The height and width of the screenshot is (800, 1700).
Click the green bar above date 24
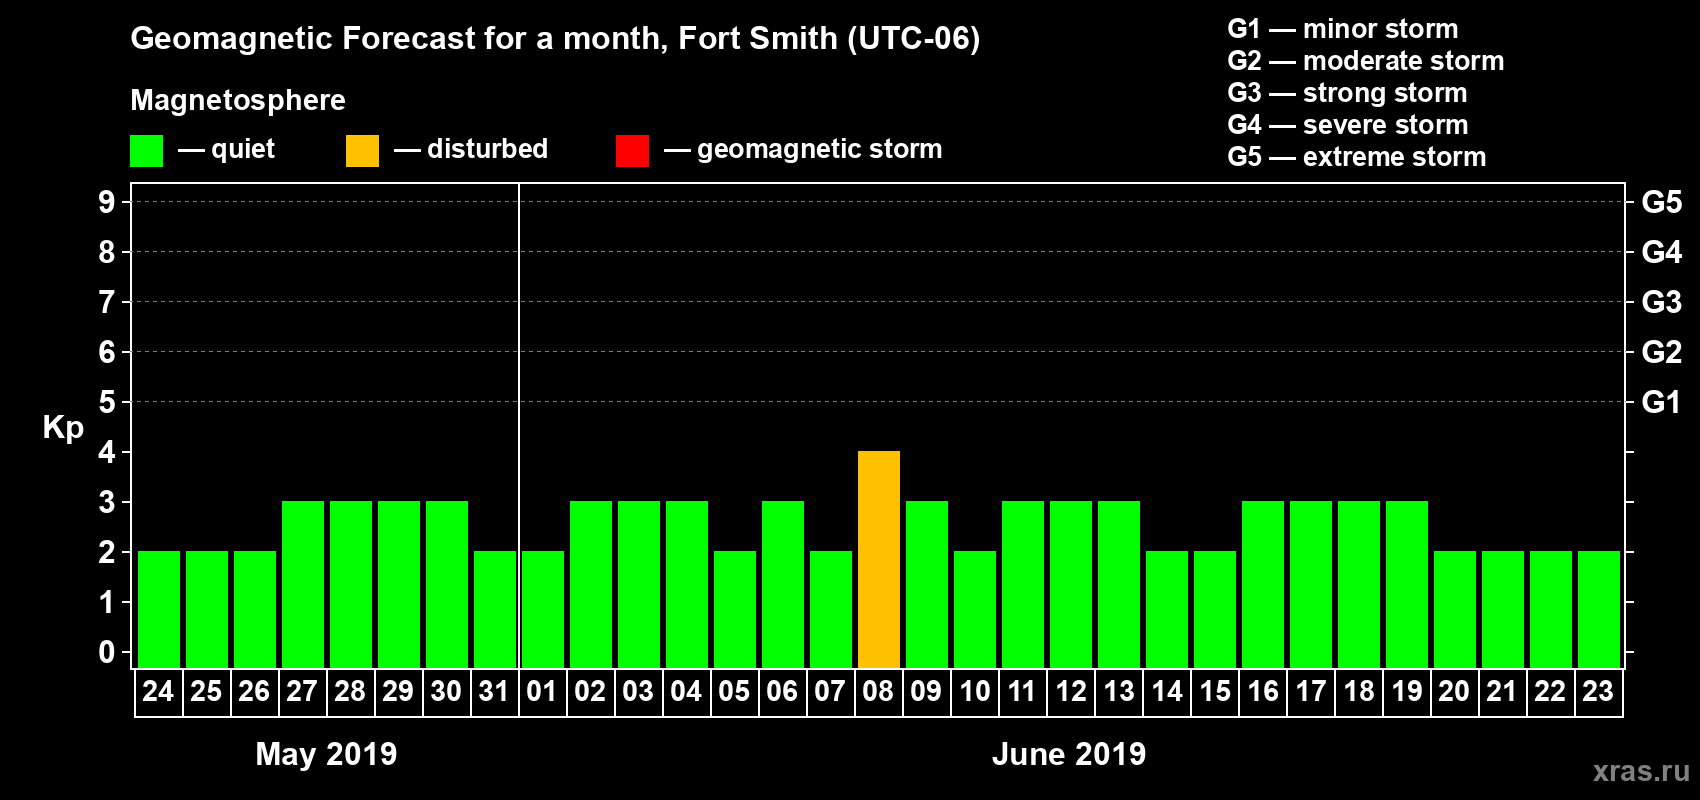pyautogui.click(x=159, y=609)
